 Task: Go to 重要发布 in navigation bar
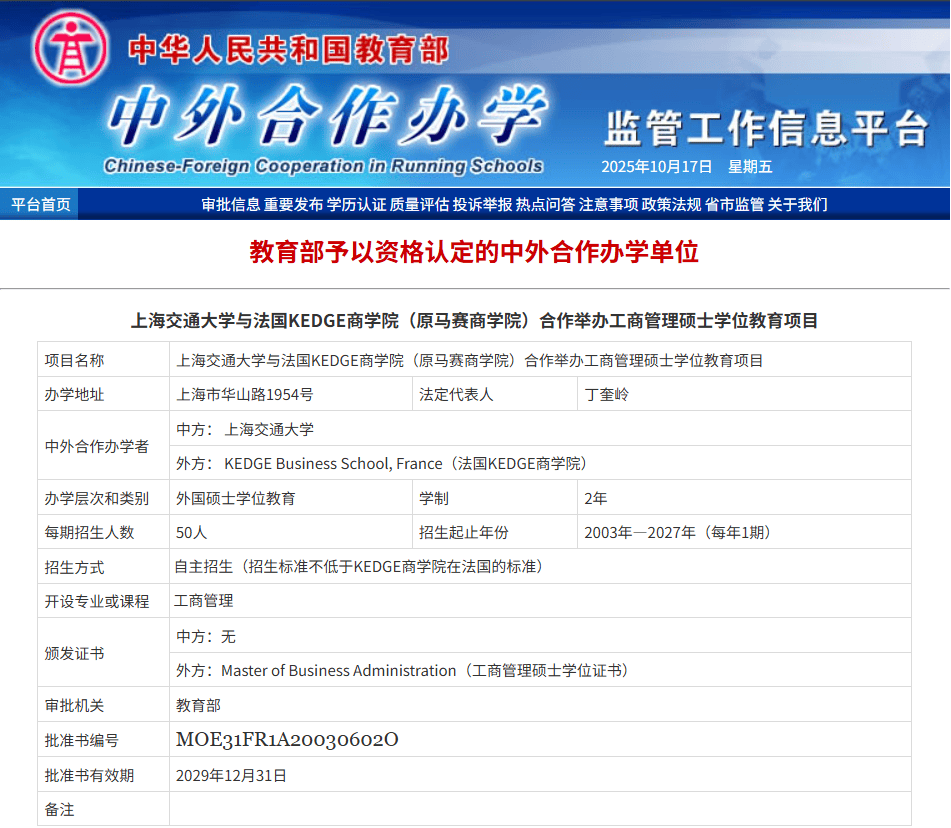pos(294,204)
